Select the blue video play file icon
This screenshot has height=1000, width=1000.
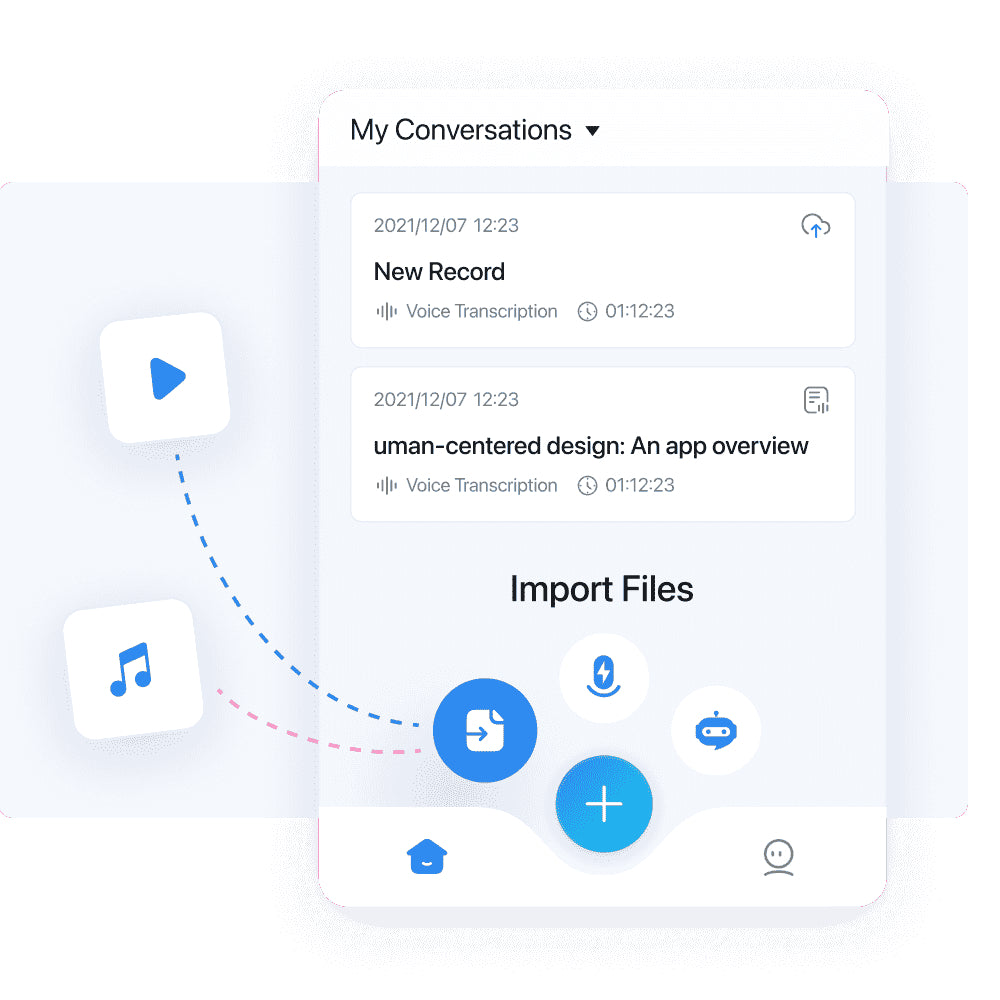pos(165,377)
